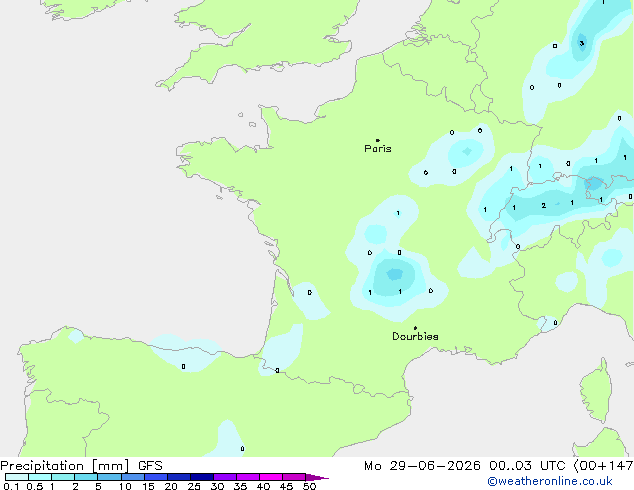Select legend swatch between 2 and 5
Image resolution: width=634 pixels, height=490 pixels.
86,477
